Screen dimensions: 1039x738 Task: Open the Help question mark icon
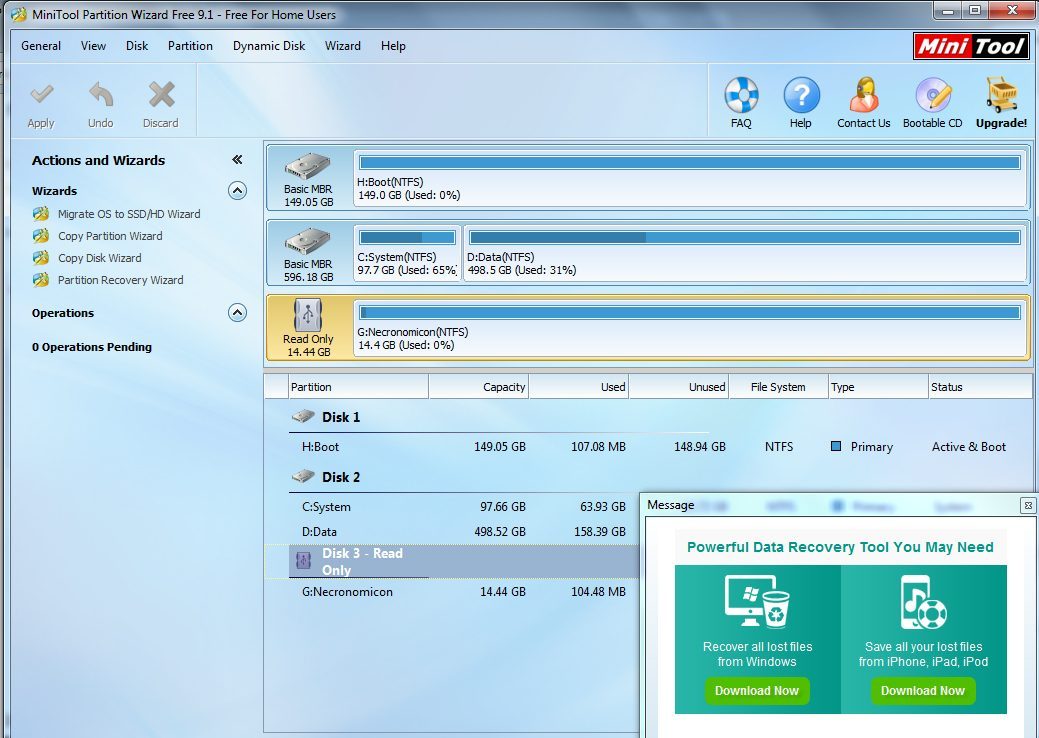click(801, 95)
